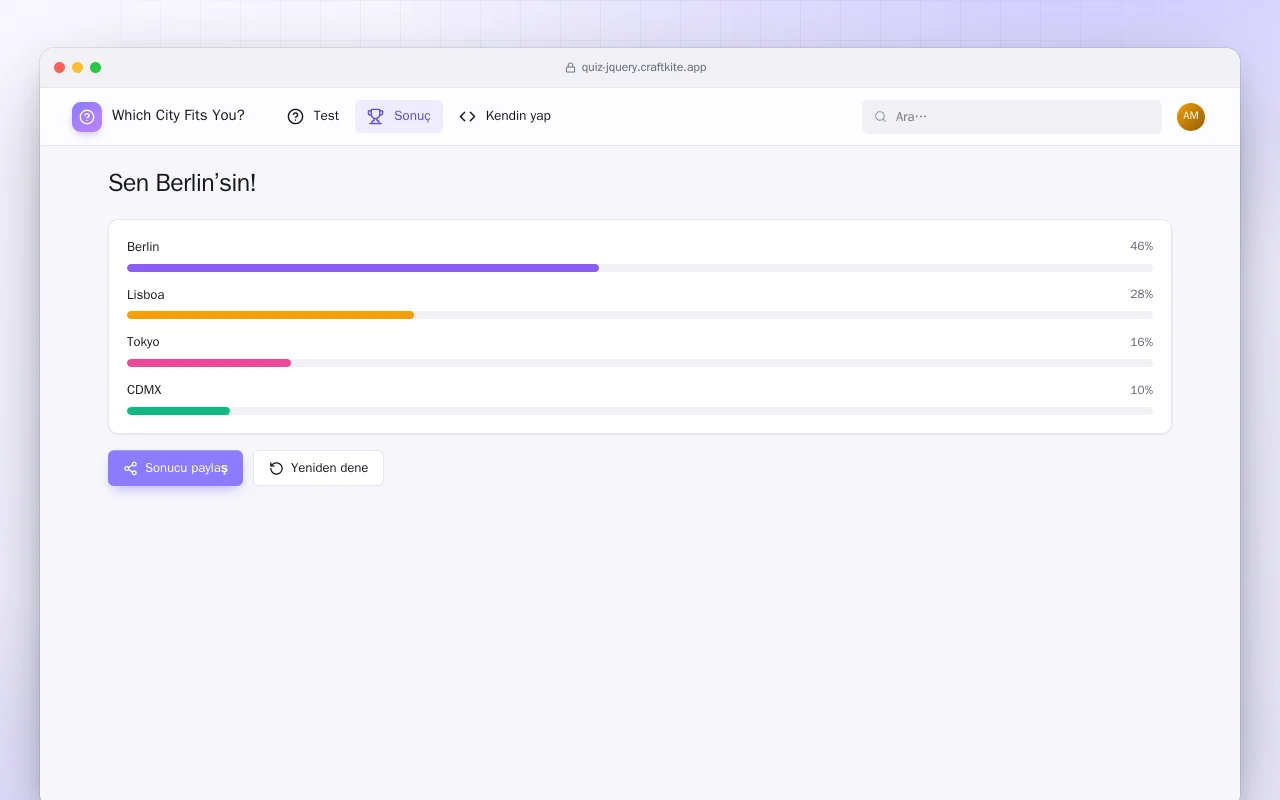This screenshot has height=800, width=1280.
Task: Click the Yeniden dene button
Action: pos(318,468)
